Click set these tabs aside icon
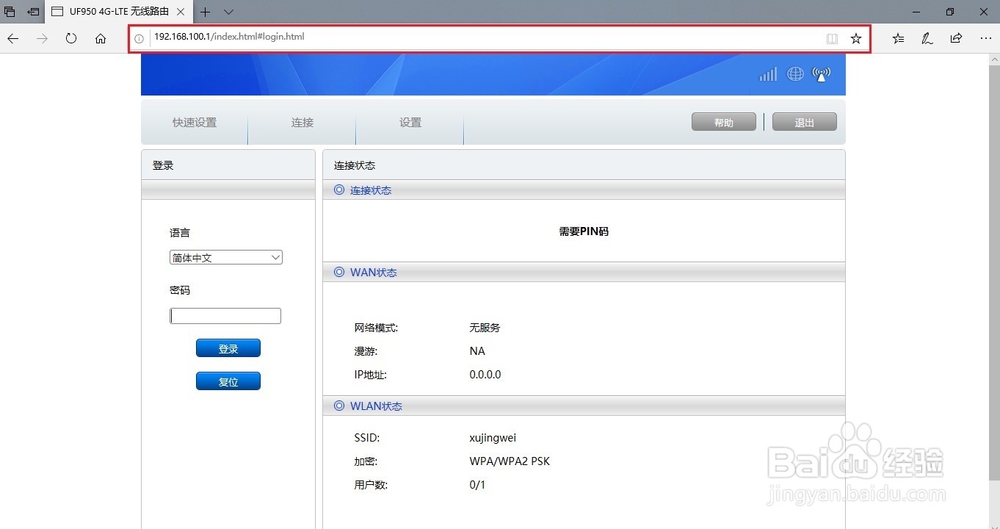 click(33, 11)
